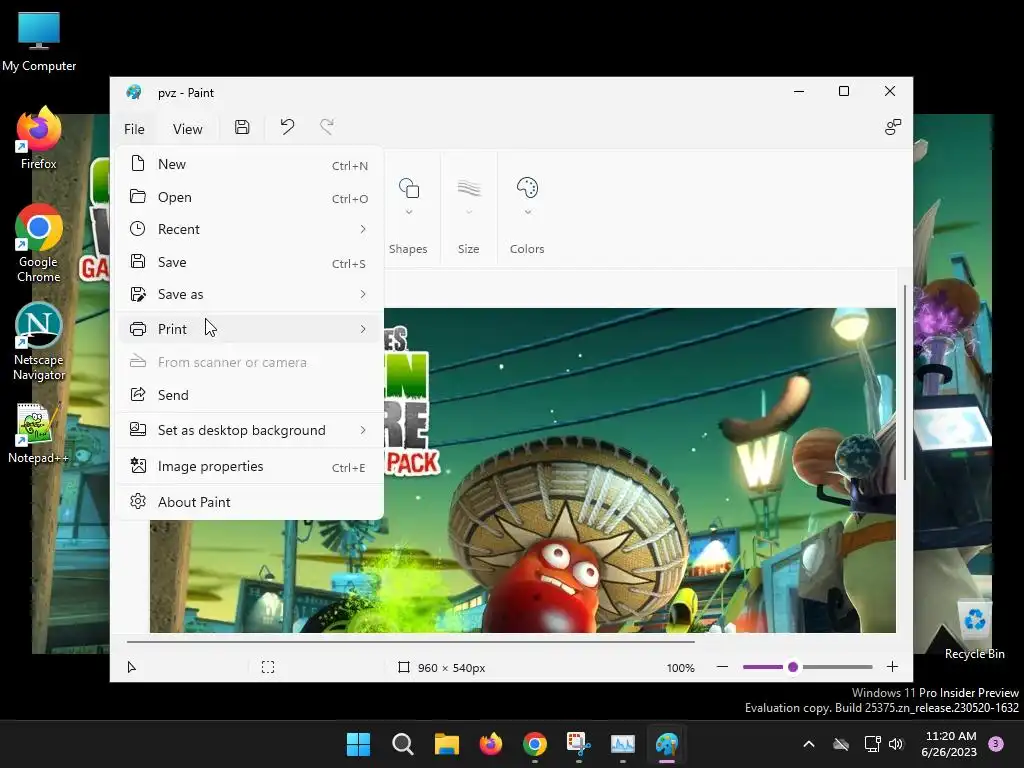The image size is (1024, 768).
Task: Click the network tray icon
Action: pyautogui.click(x=872, y=744)
